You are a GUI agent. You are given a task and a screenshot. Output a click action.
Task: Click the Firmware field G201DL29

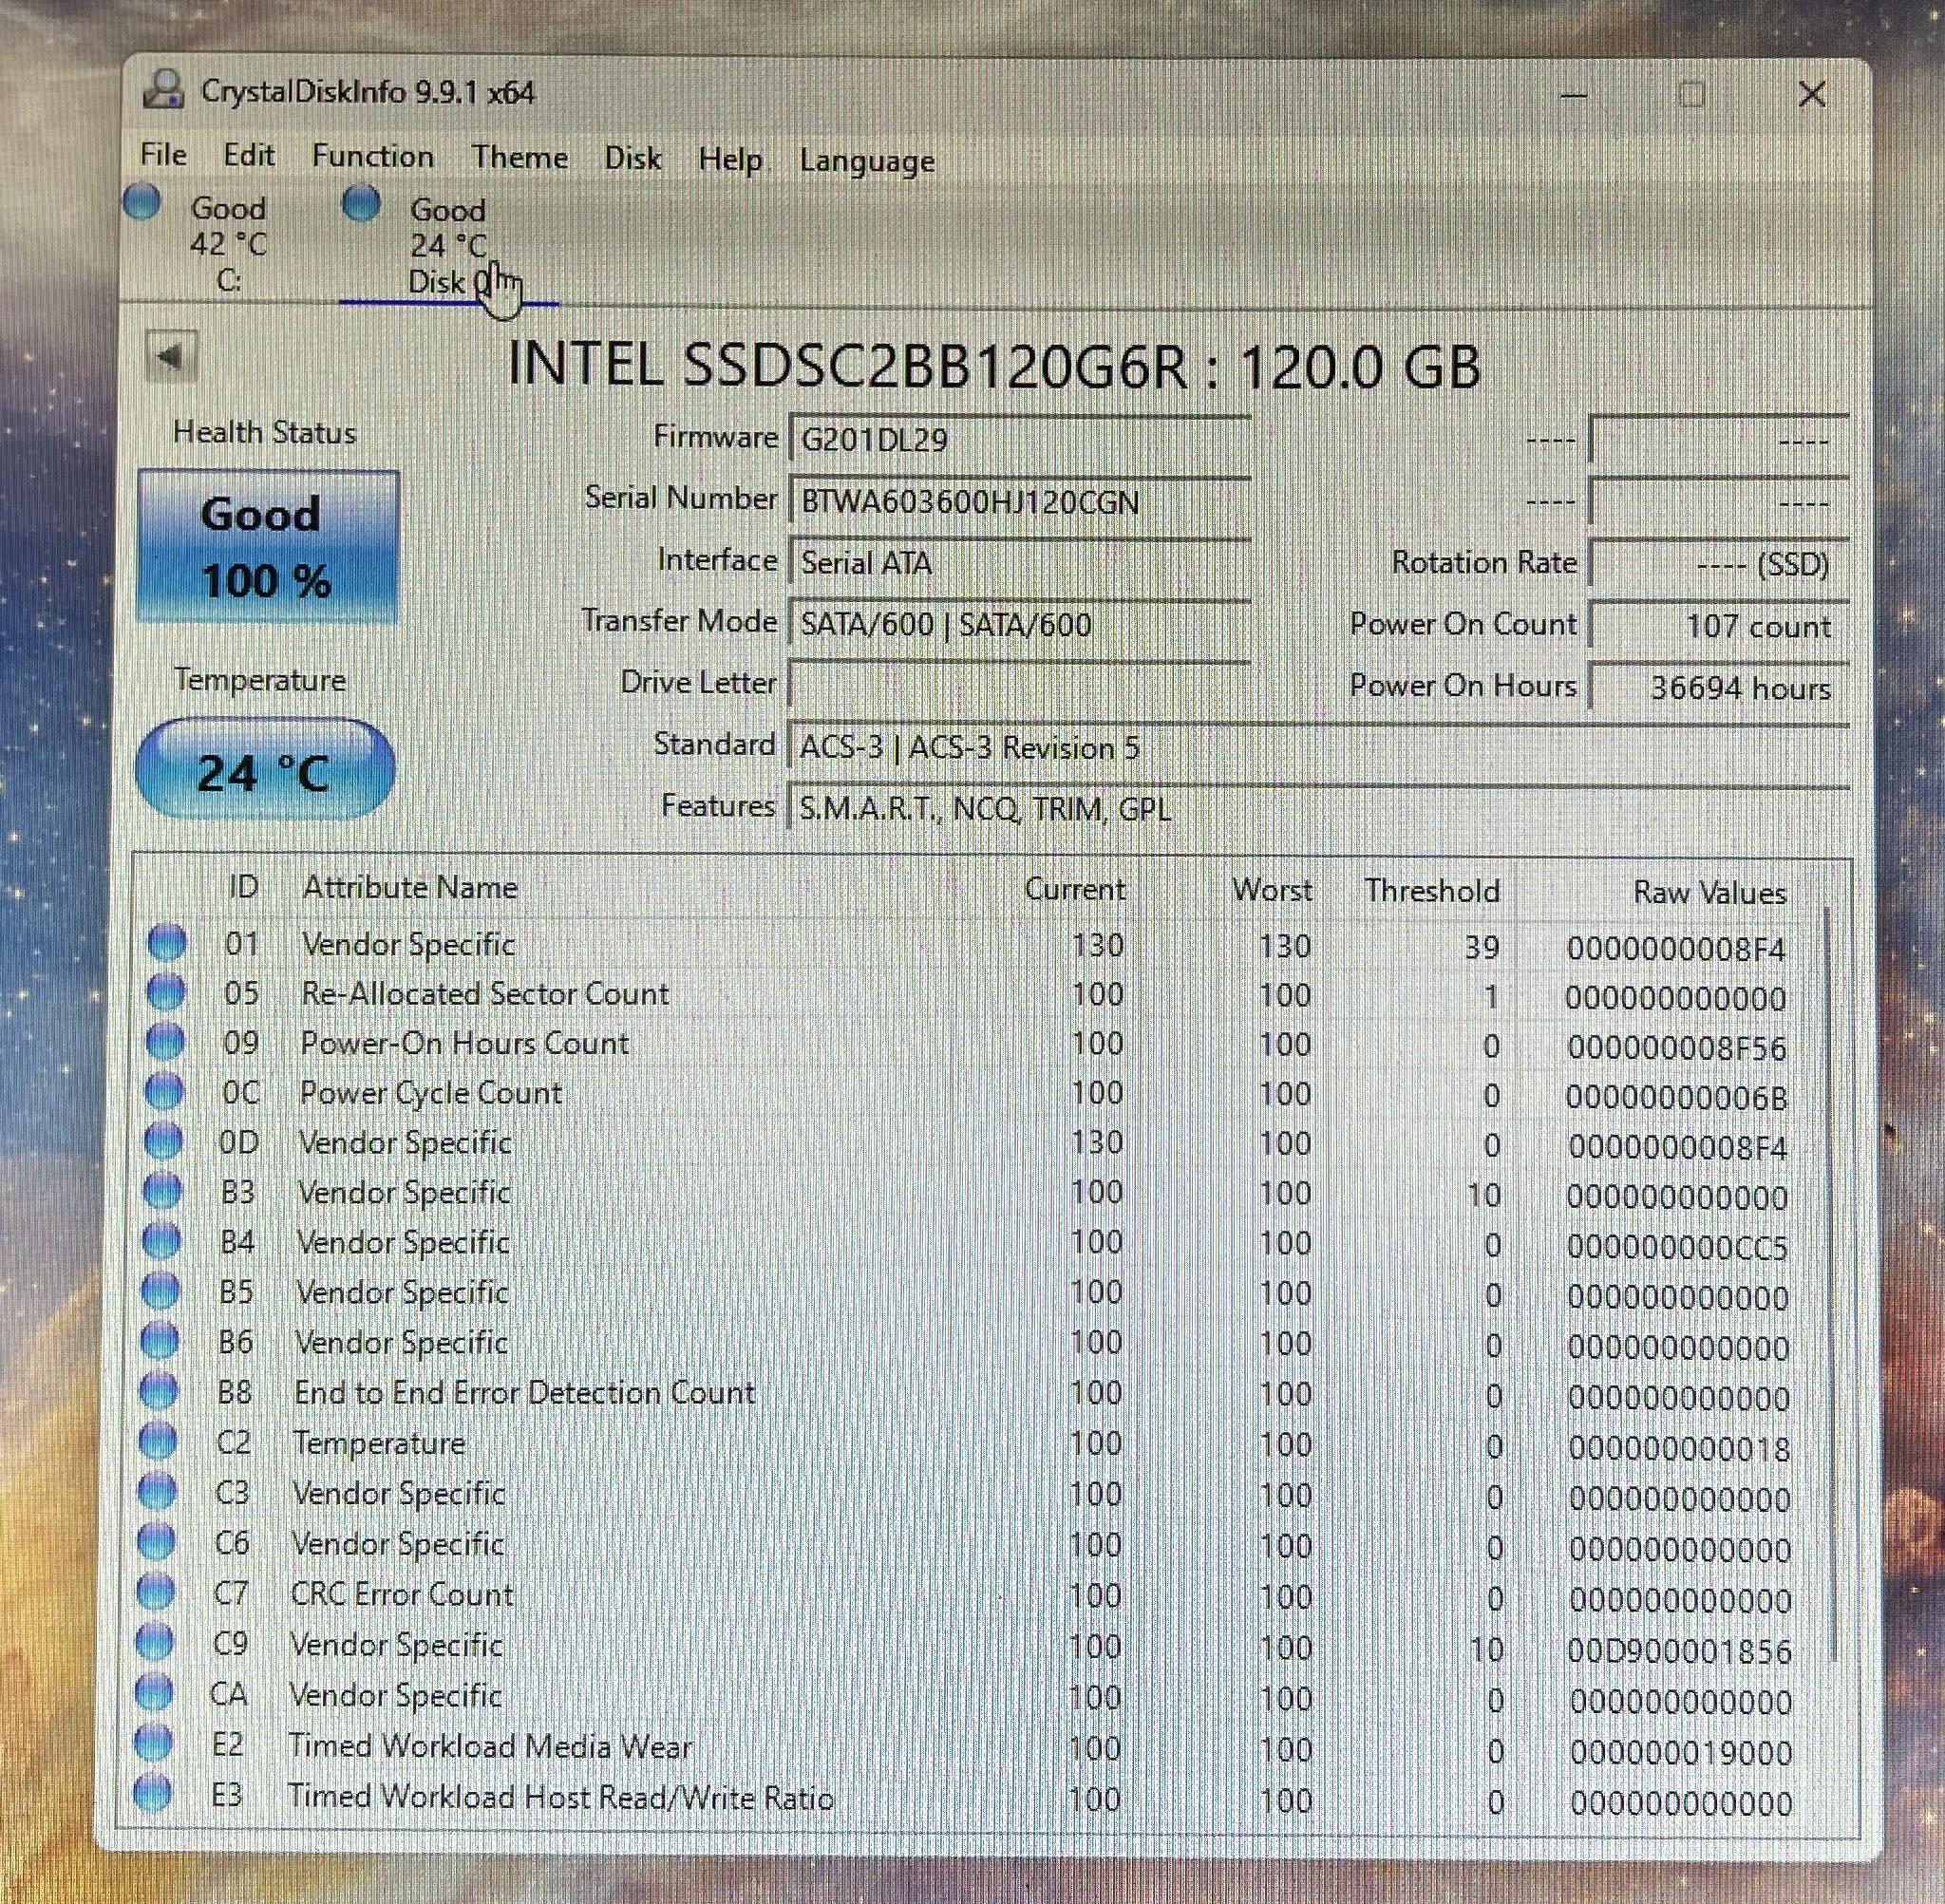[x=1020, y=439]
